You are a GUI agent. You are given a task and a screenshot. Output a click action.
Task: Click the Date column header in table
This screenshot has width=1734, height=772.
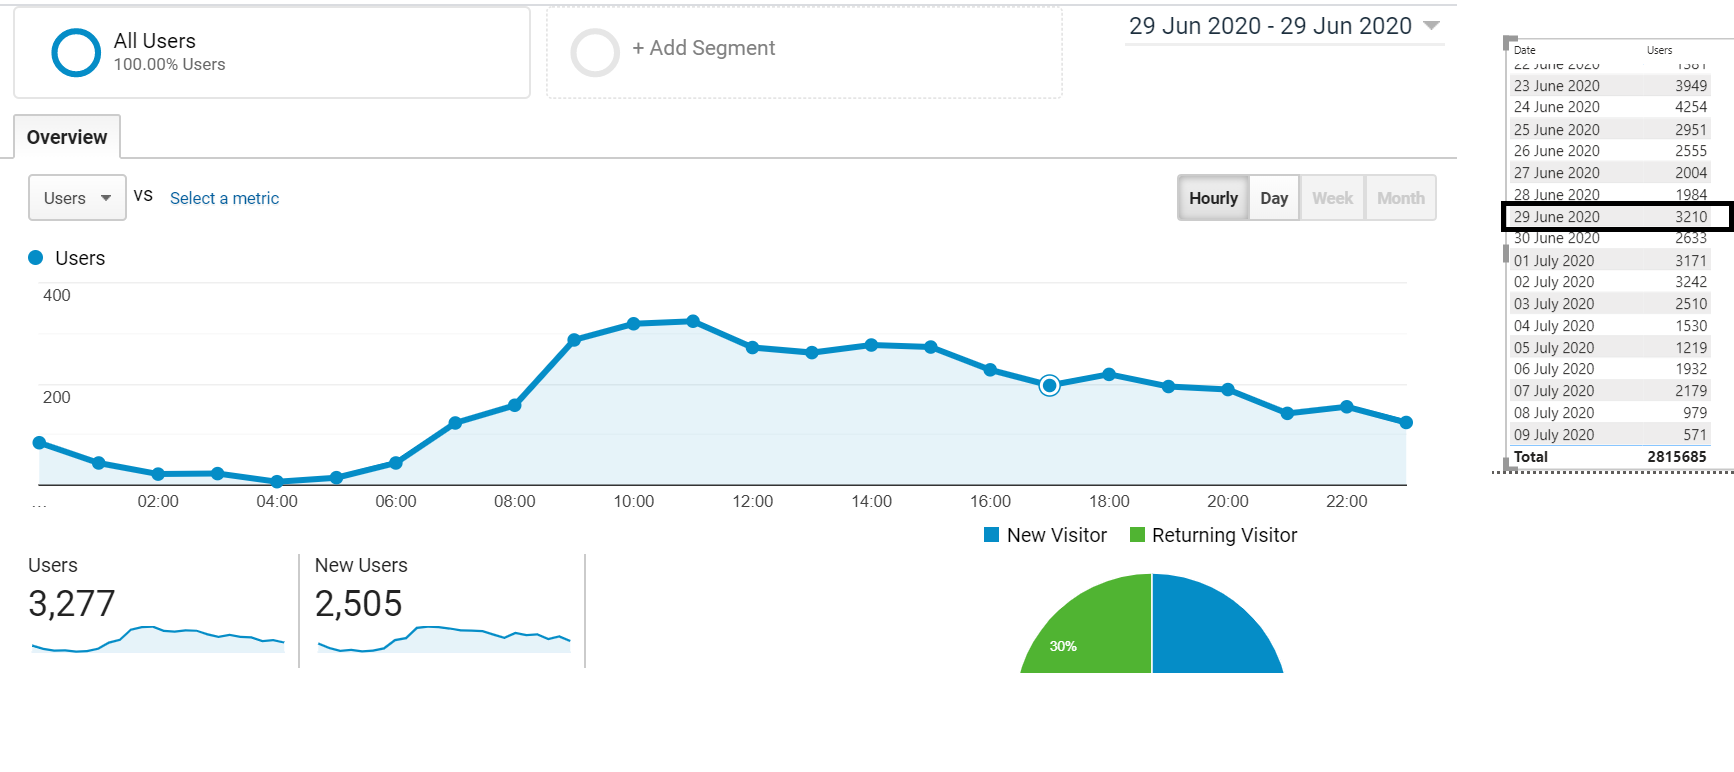click(1525, 50)
